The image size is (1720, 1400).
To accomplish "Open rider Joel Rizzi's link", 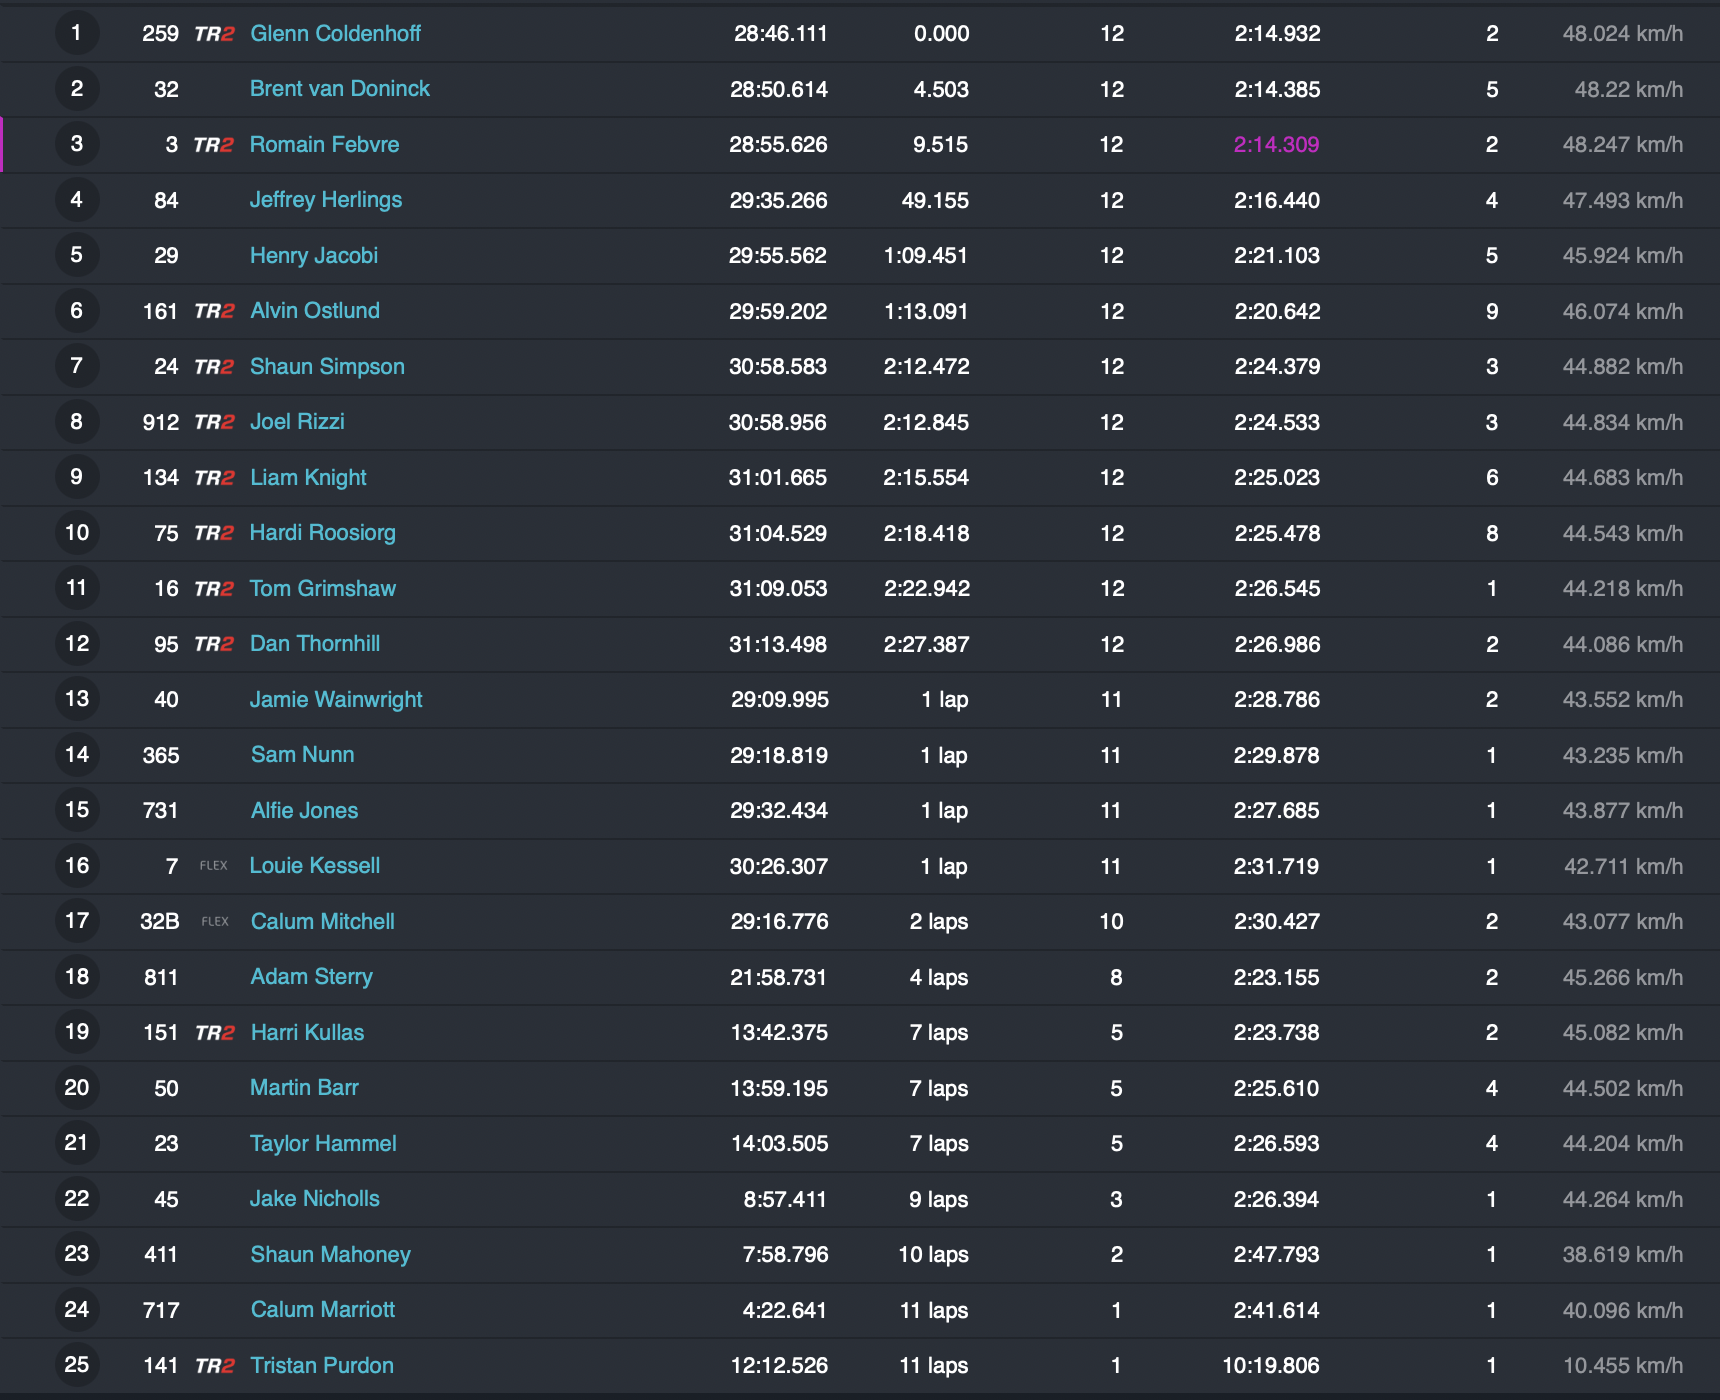I will pos(297,422).
